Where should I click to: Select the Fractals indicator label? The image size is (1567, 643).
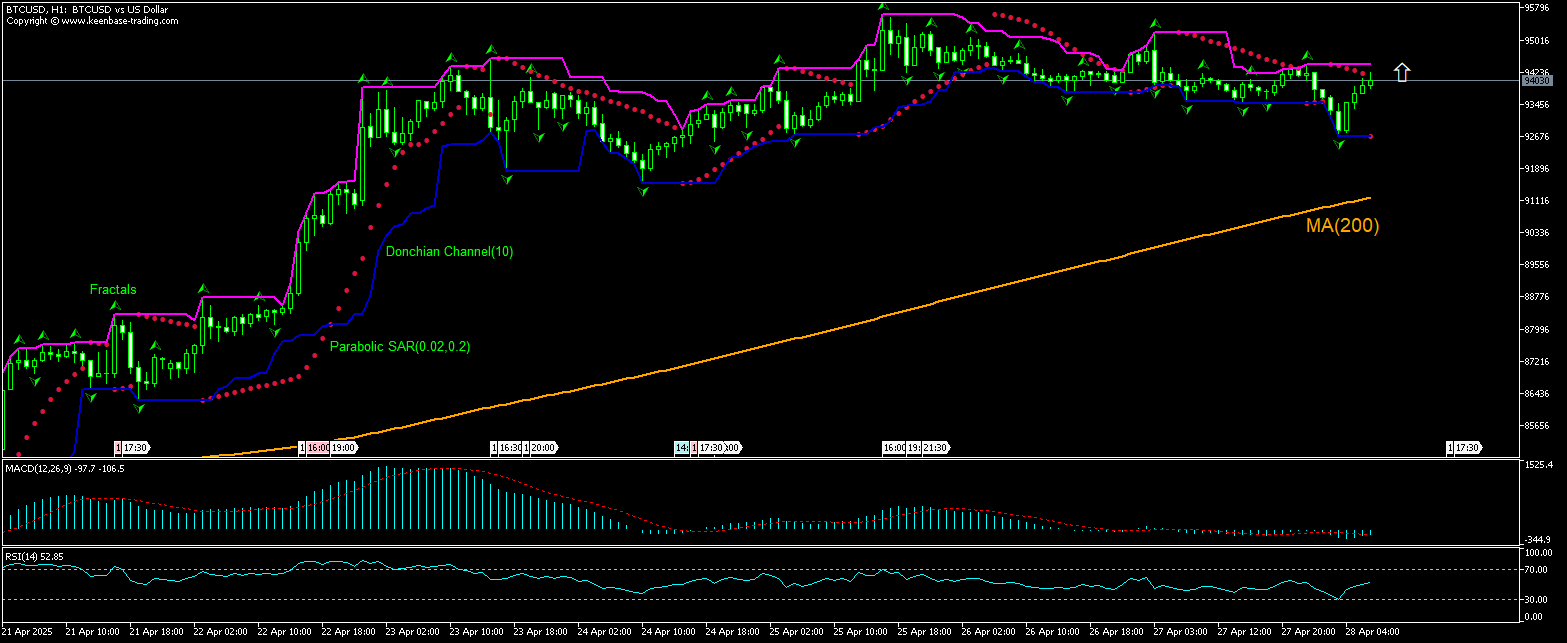pos(113,289)
